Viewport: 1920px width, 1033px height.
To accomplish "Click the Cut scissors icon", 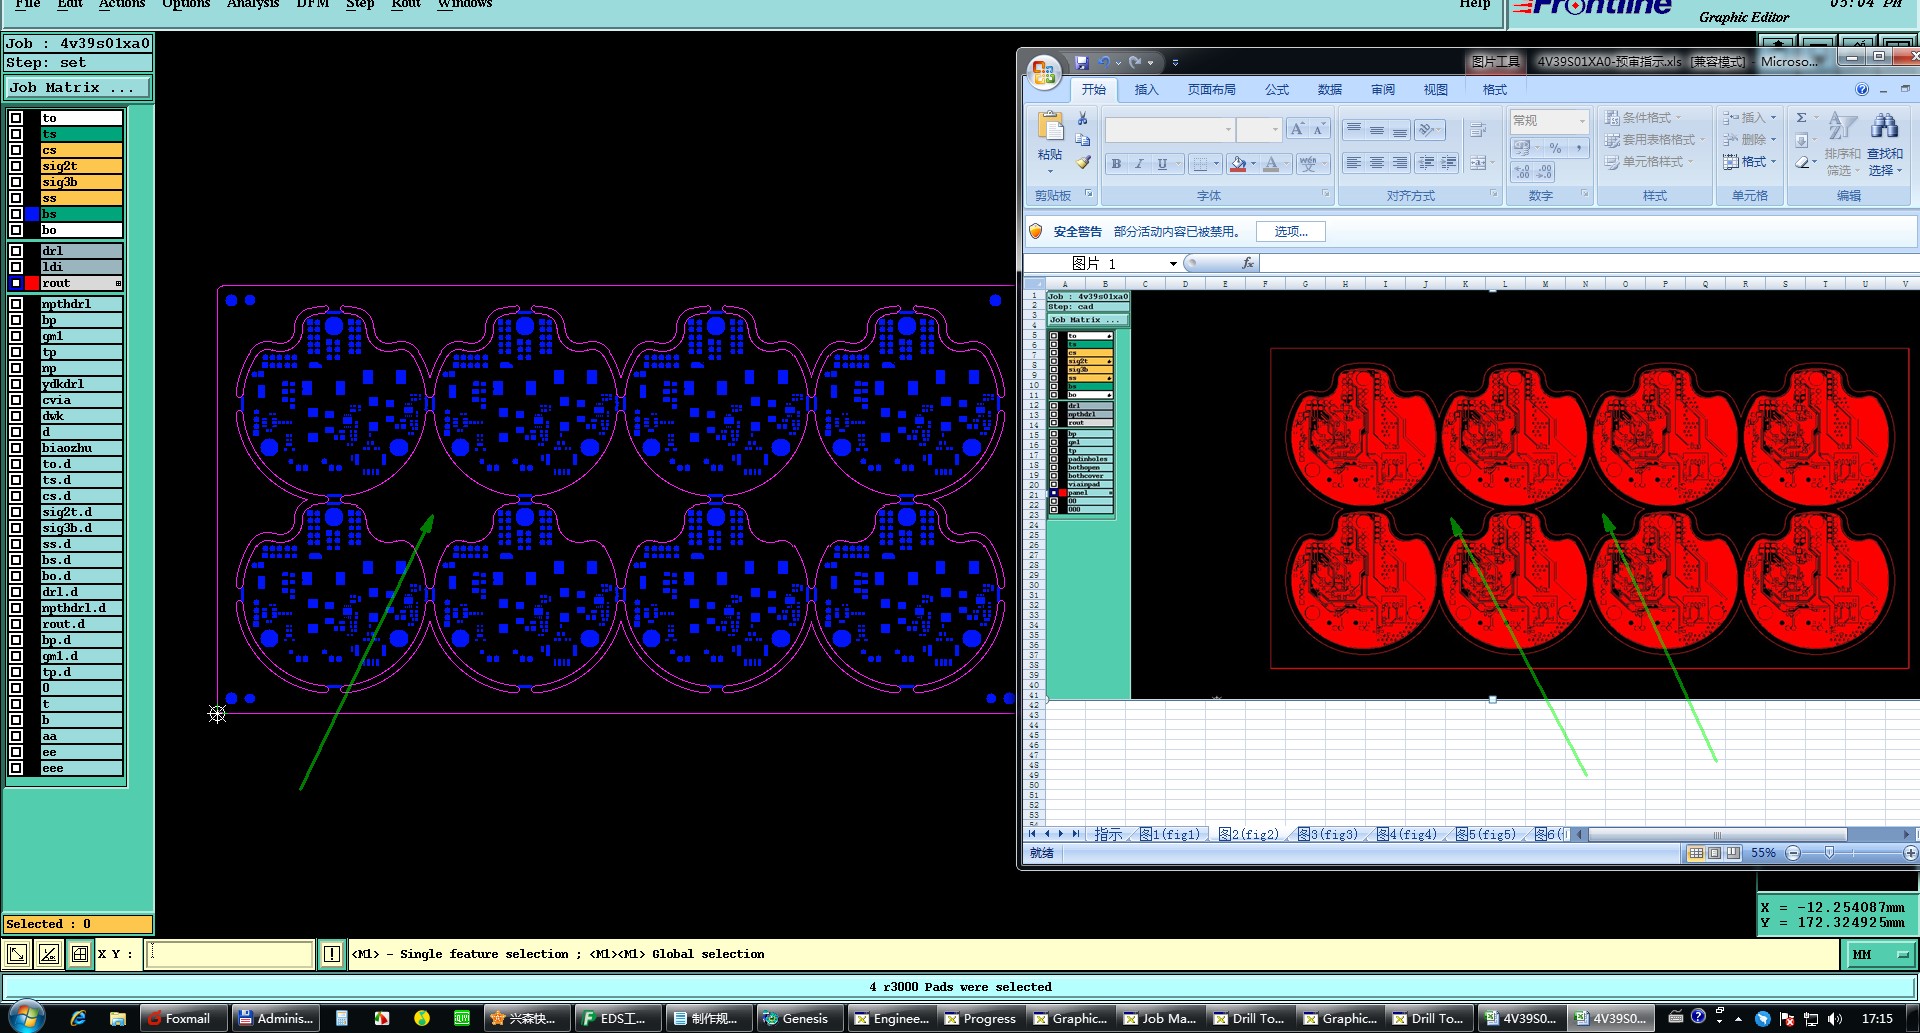I will [1082, 119].
